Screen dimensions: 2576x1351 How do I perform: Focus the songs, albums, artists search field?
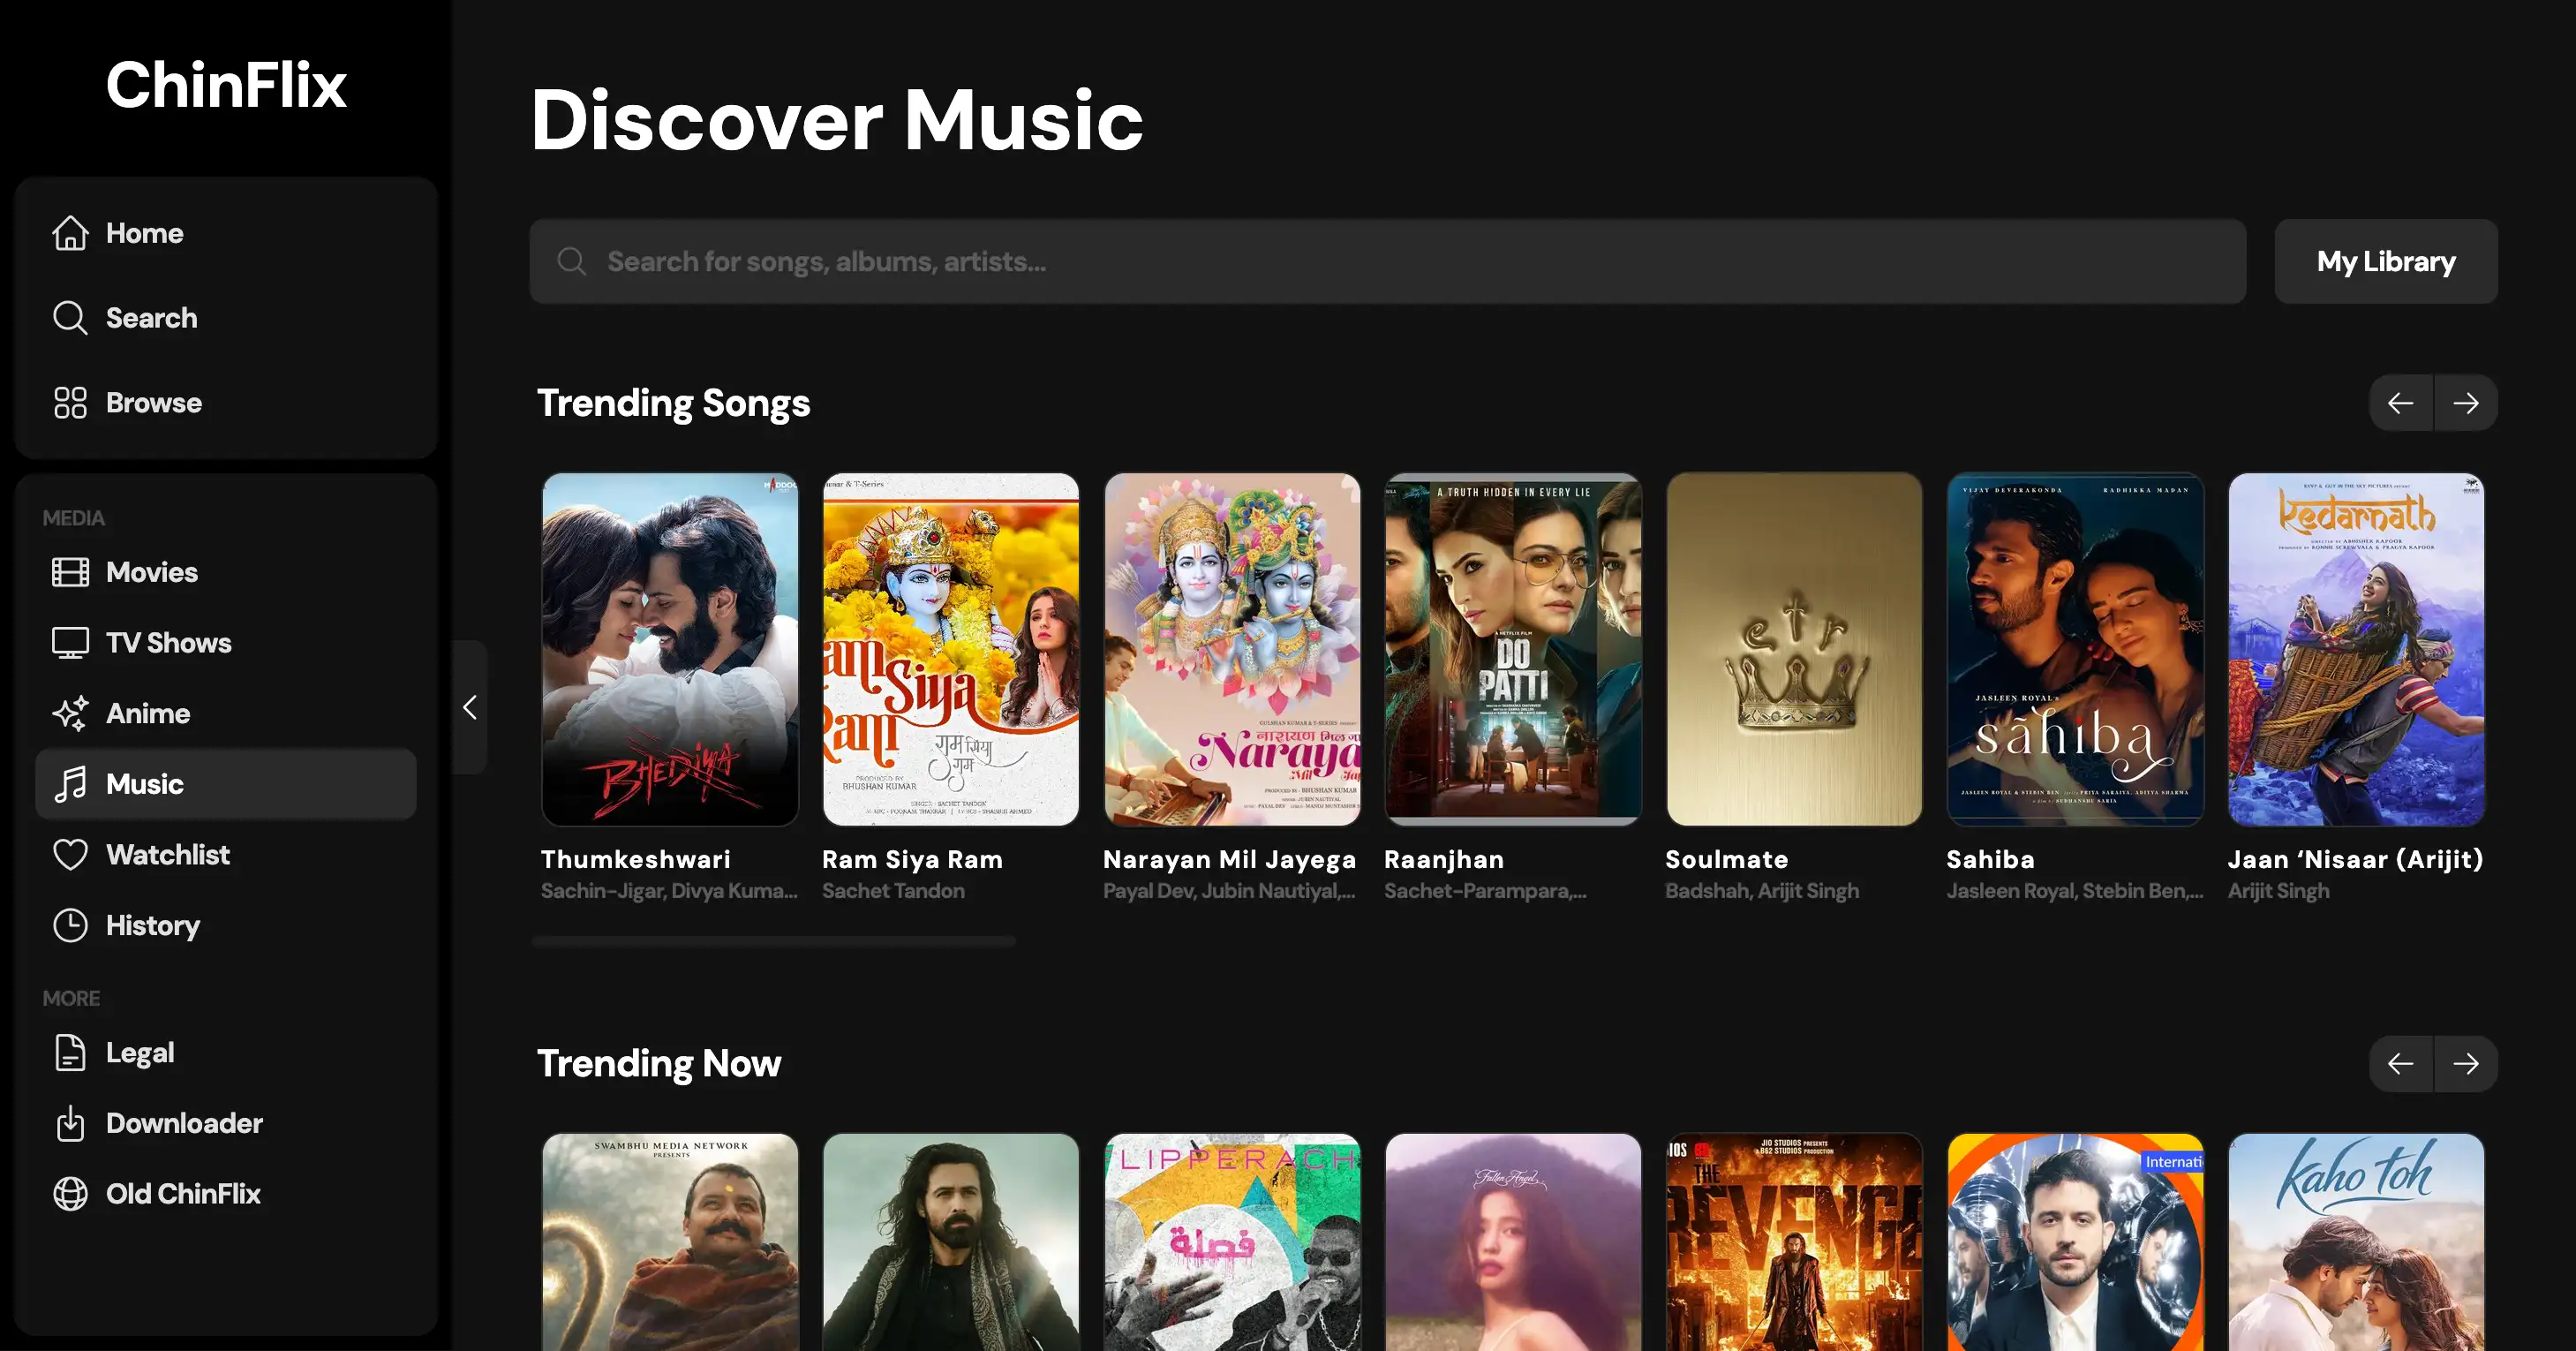click(1388, 262)
